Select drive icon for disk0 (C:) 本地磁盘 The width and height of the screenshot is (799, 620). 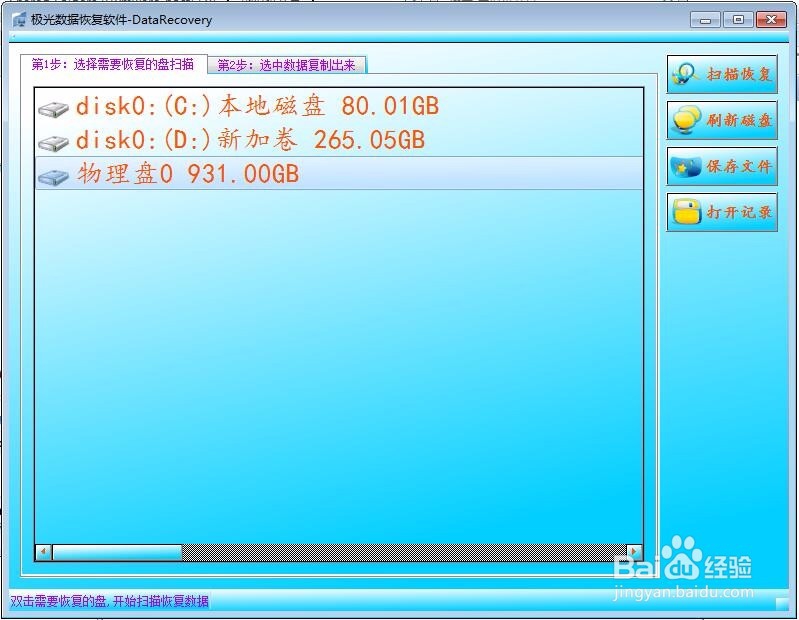pos(53,109)
